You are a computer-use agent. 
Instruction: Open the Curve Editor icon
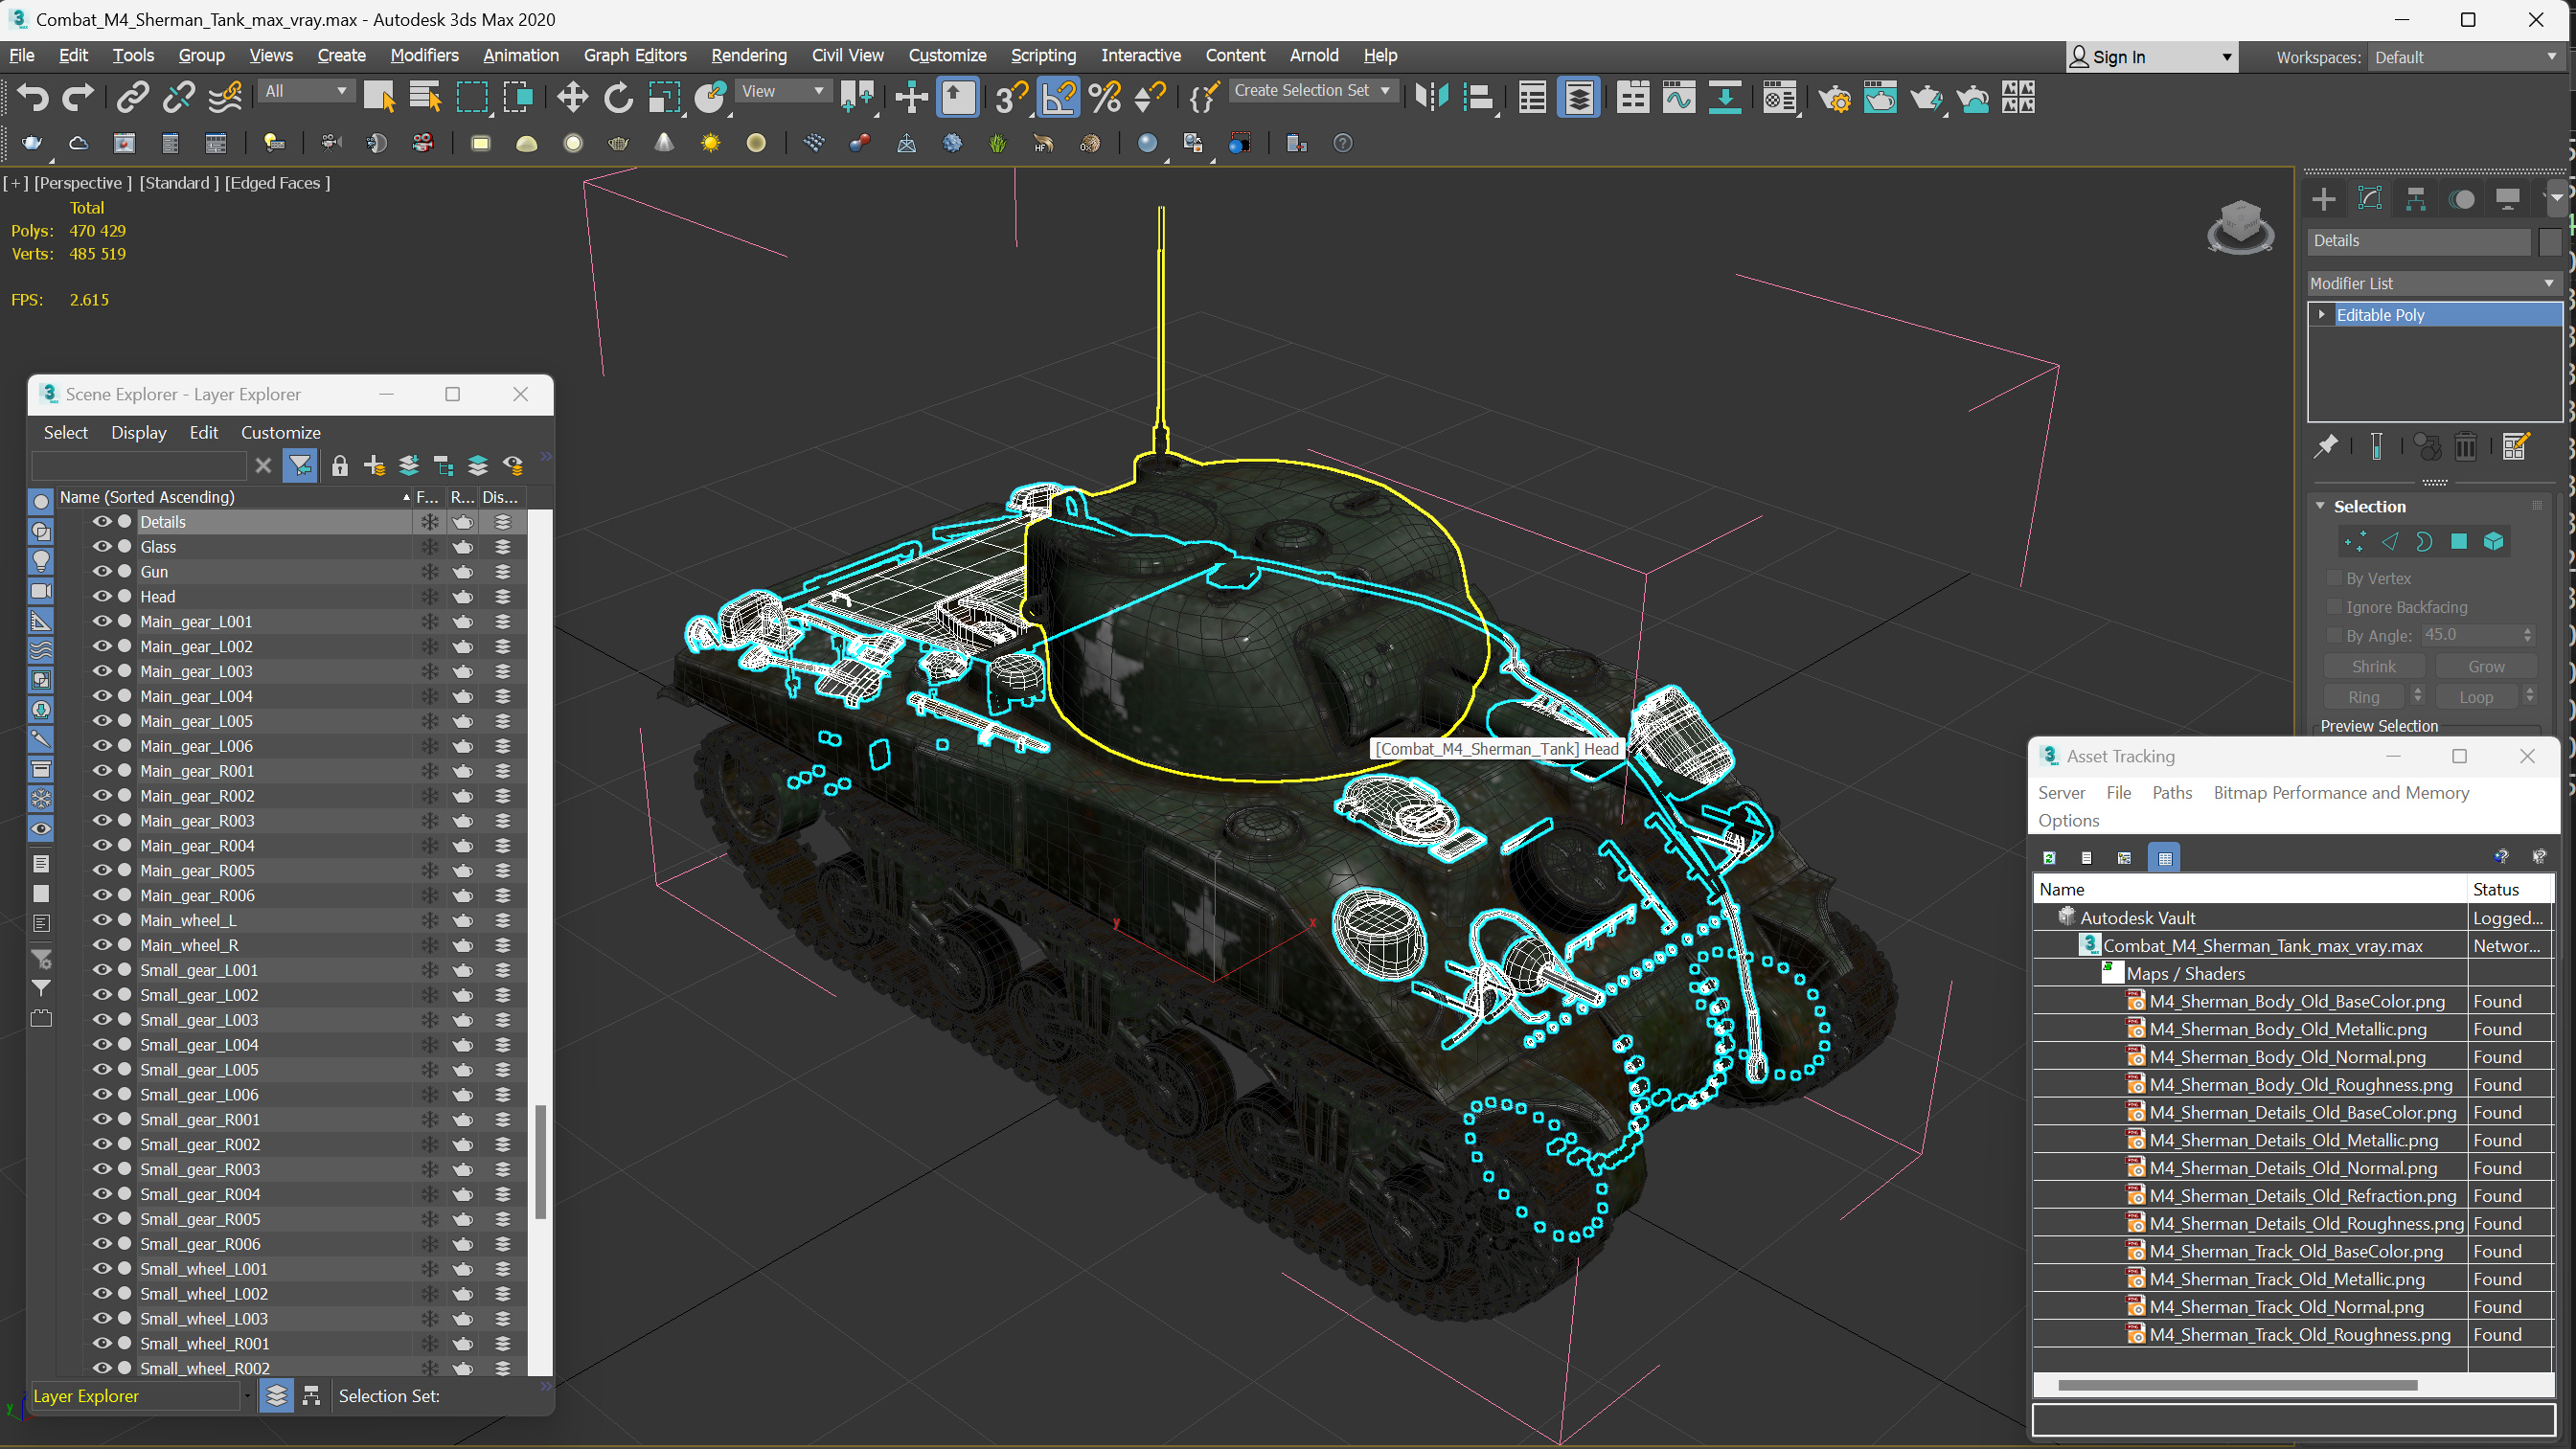(x=1679, y=97)
